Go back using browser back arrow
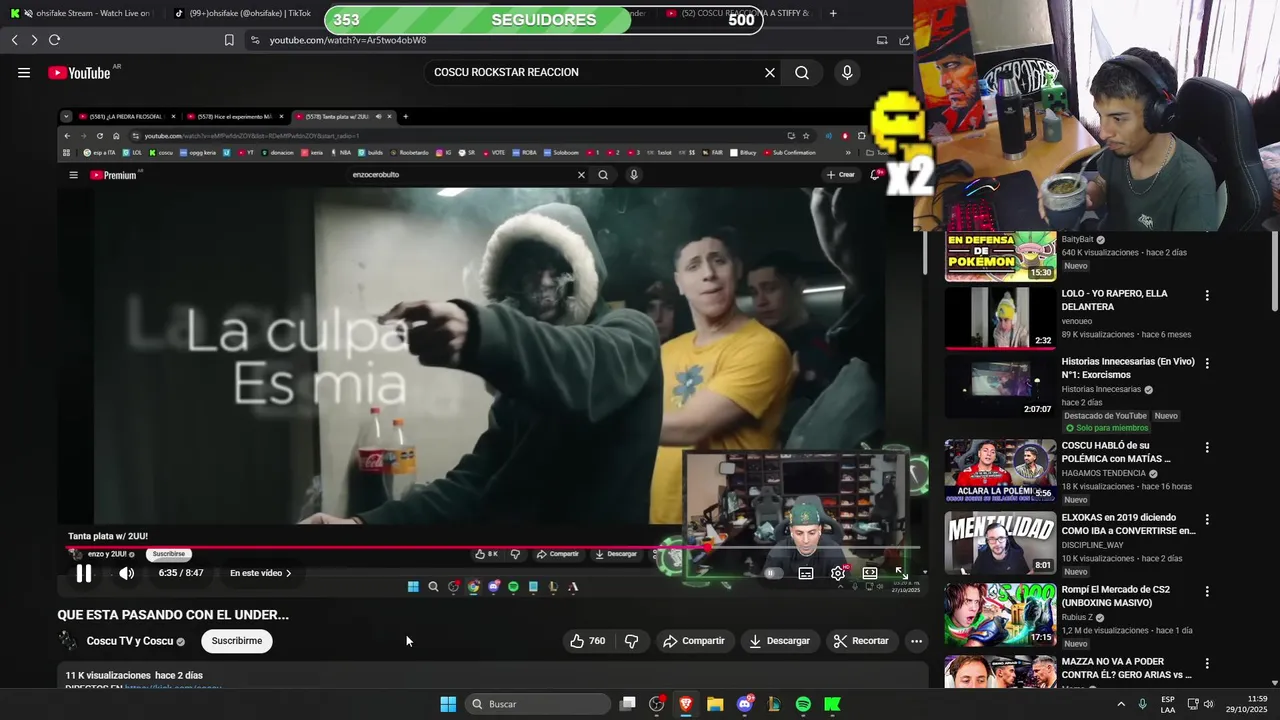Screen dimensions: 1280x720 [x=14, y=40]
